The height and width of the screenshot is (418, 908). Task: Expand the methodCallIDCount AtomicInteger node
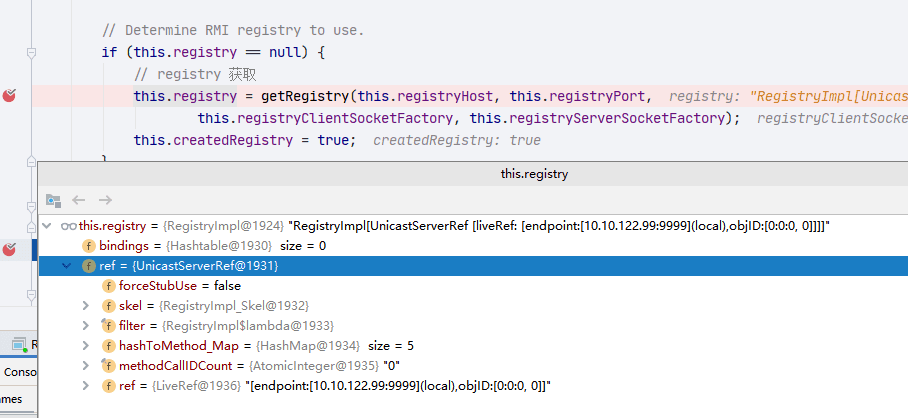(x=86, y=366)
